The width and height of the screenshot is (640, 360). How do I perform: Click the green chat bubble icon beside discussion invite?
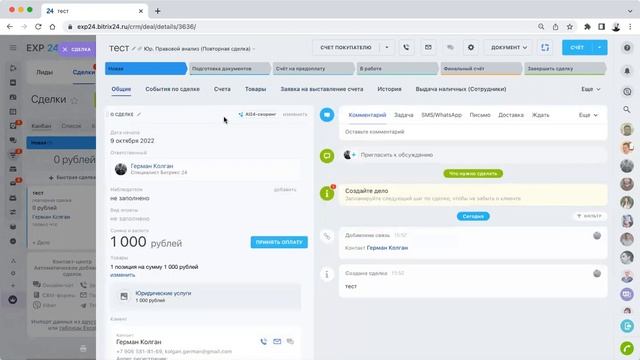tap(327, 156)
